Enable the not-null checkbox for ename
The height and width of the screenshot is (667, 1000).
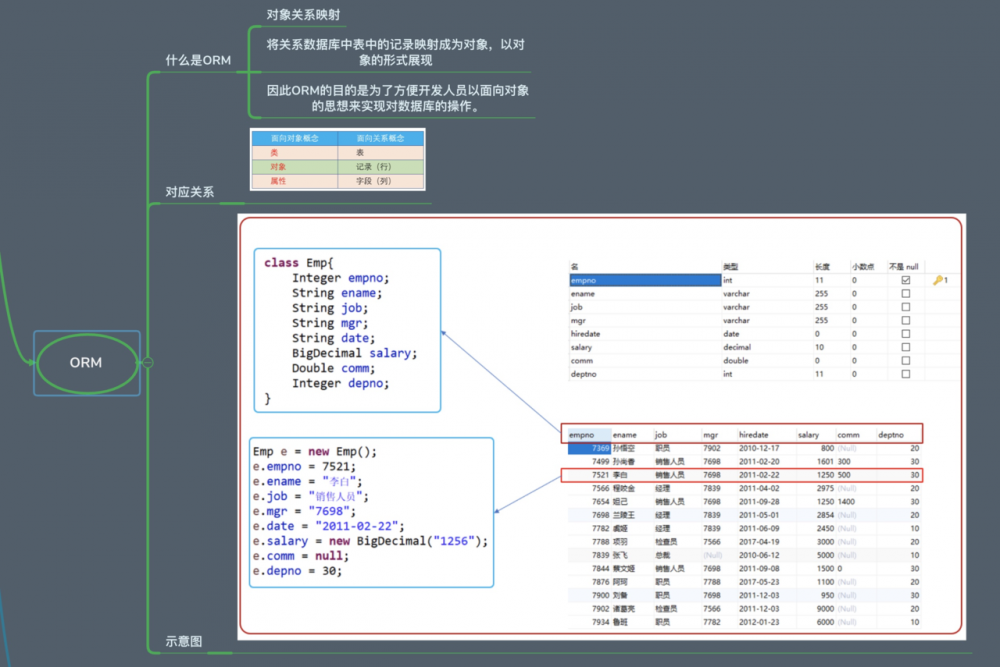click(x=904, y=293)
